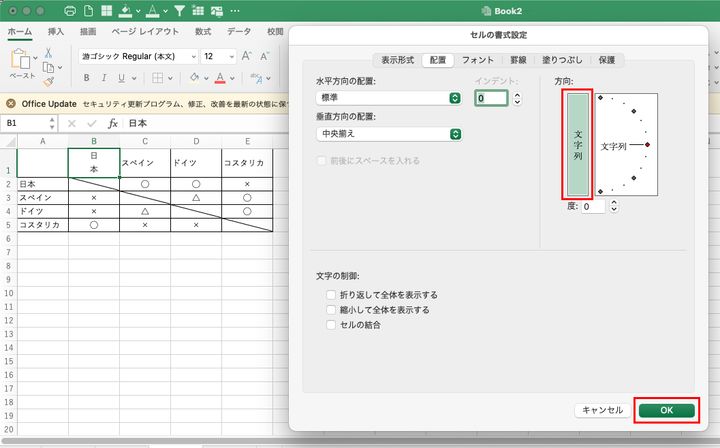Image resolution: width=720 pixels, height=448 pixels.
Task: Click the 度 degrees input field
Action: (591, 207)
